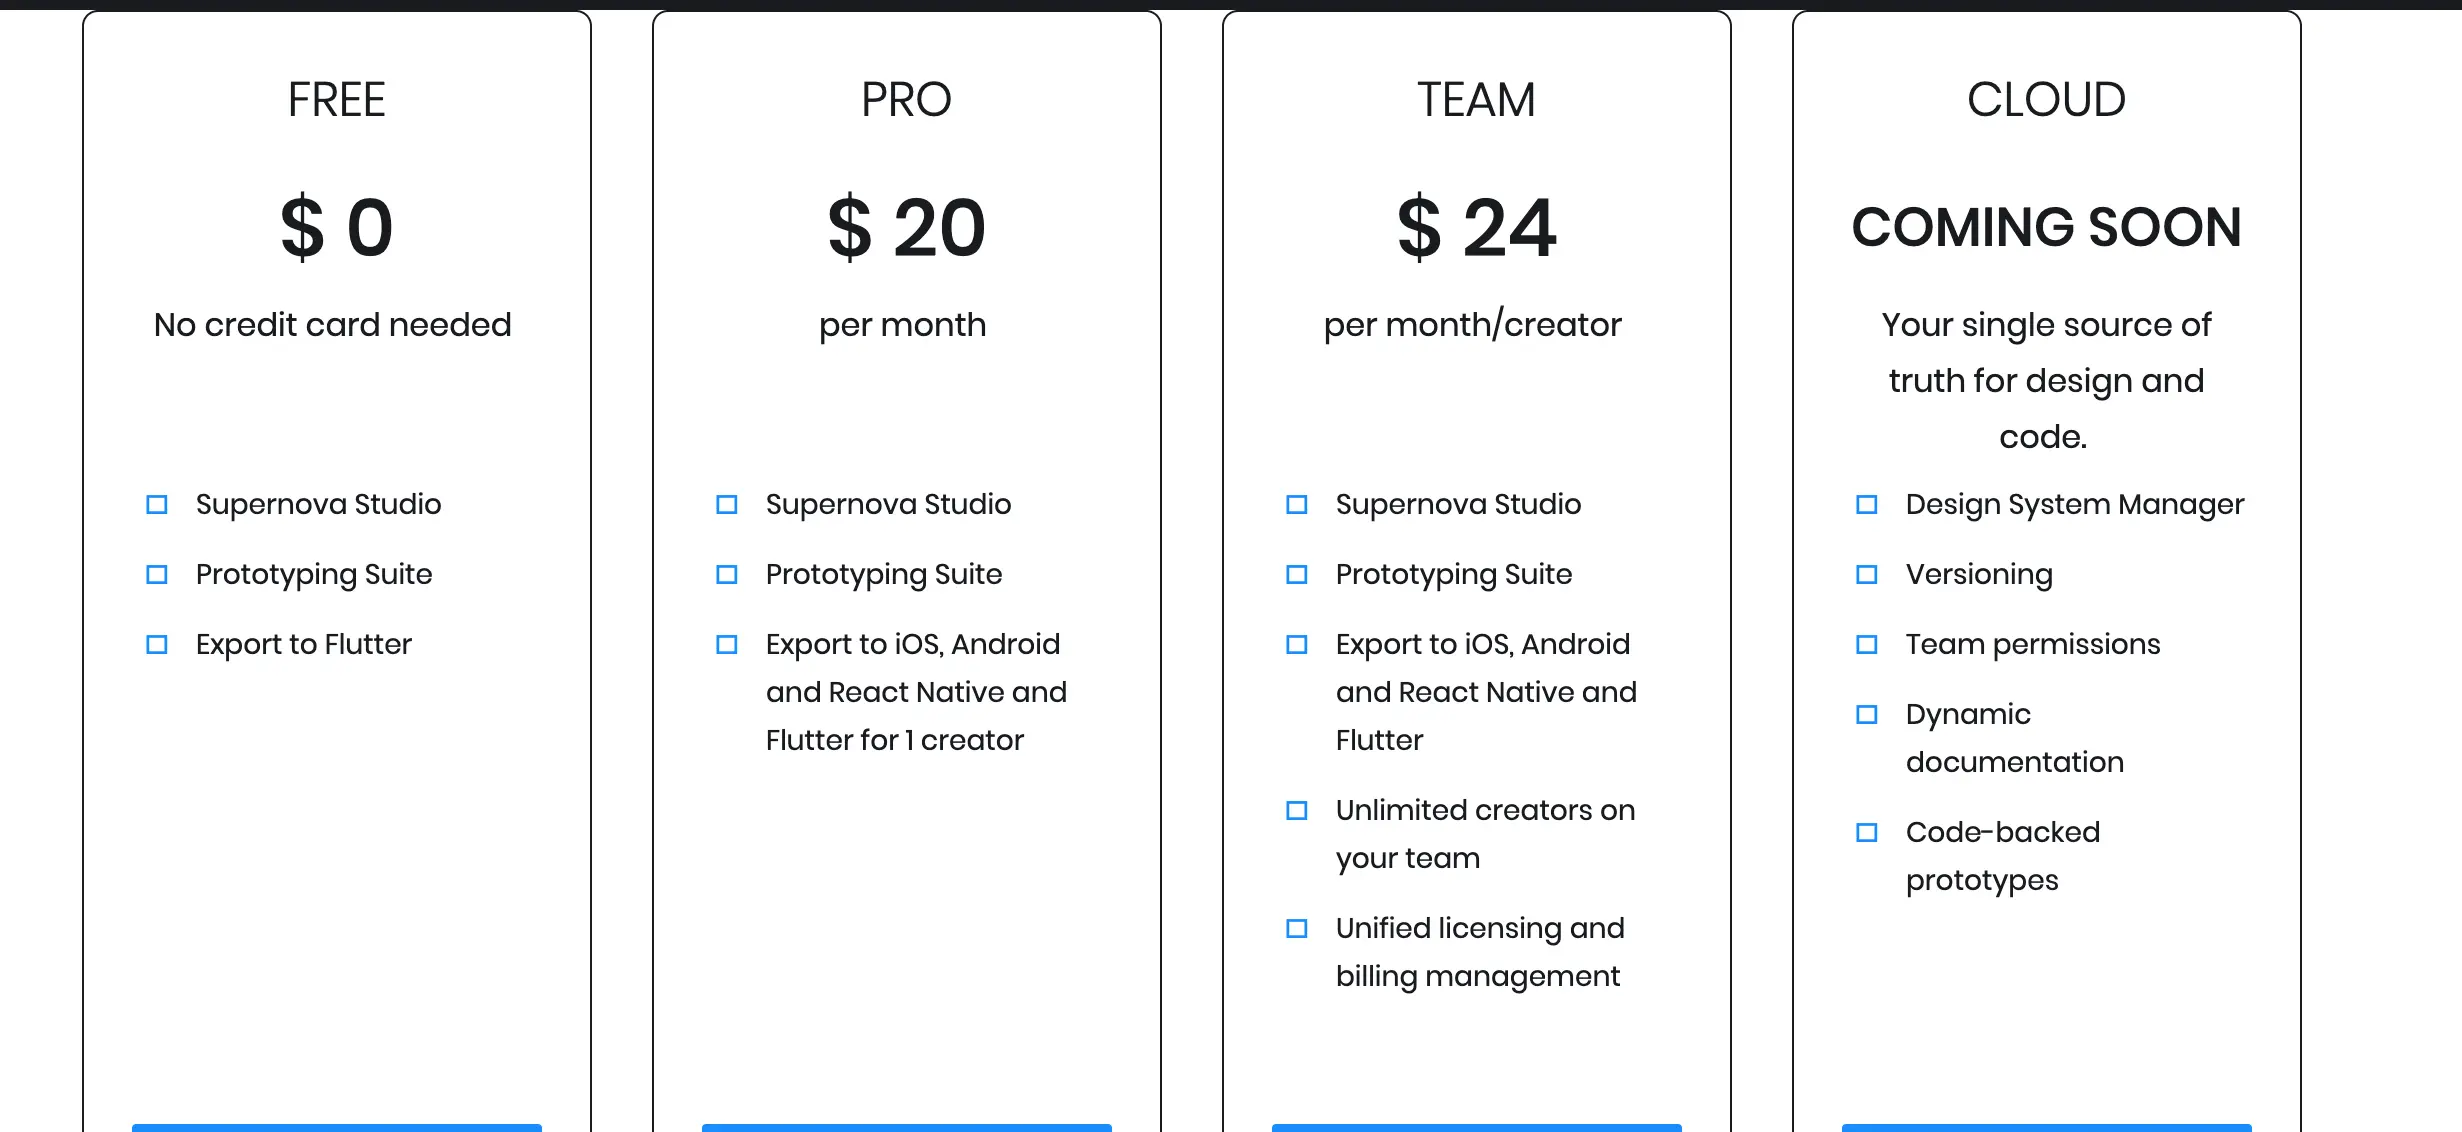Click the COMING SOON heading
The width and height of the screenshot is (2462, 1132).
coord(2047,228)
